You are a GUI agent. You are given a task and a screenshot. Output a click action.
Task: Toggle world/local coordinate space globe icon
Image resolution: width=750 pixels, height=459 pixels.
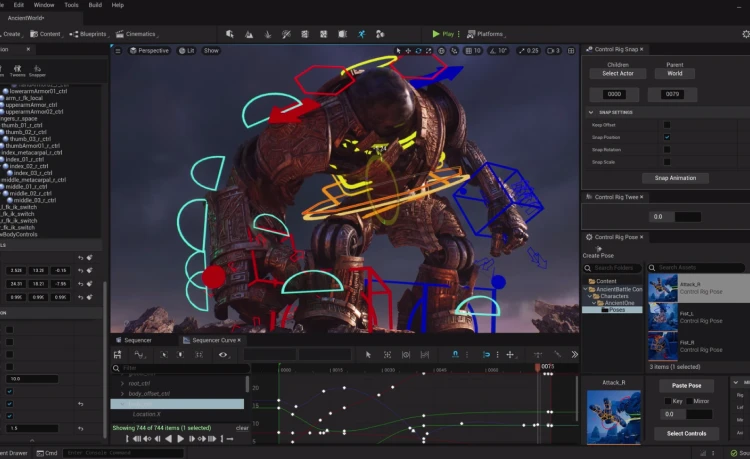[441, 51]
